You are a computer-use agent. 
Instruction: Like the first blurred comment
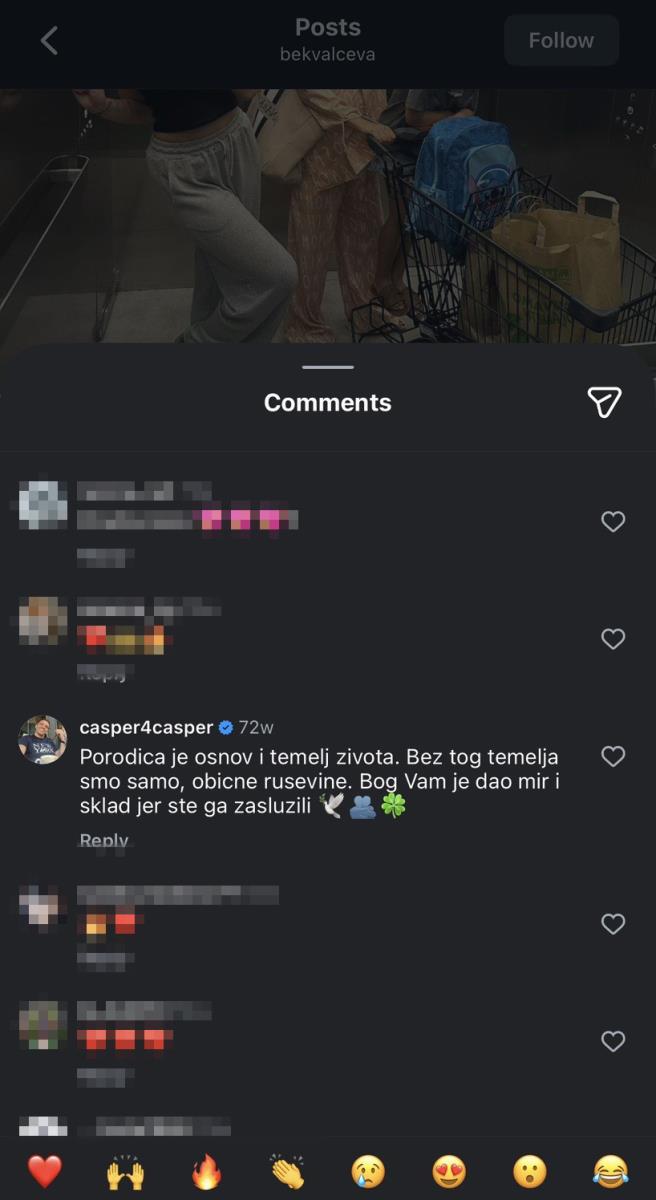coord(613,521)
